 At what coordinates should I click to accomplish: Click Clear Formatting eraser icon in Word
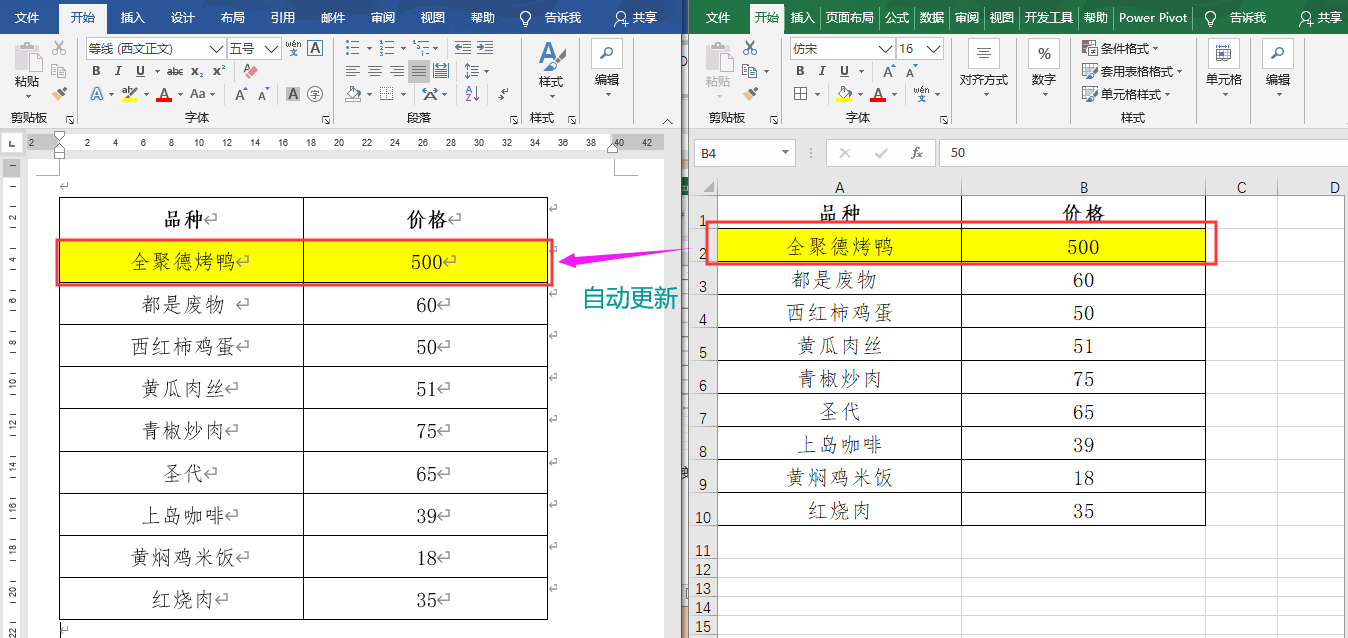pyautogui.click(x=250, y=71)
